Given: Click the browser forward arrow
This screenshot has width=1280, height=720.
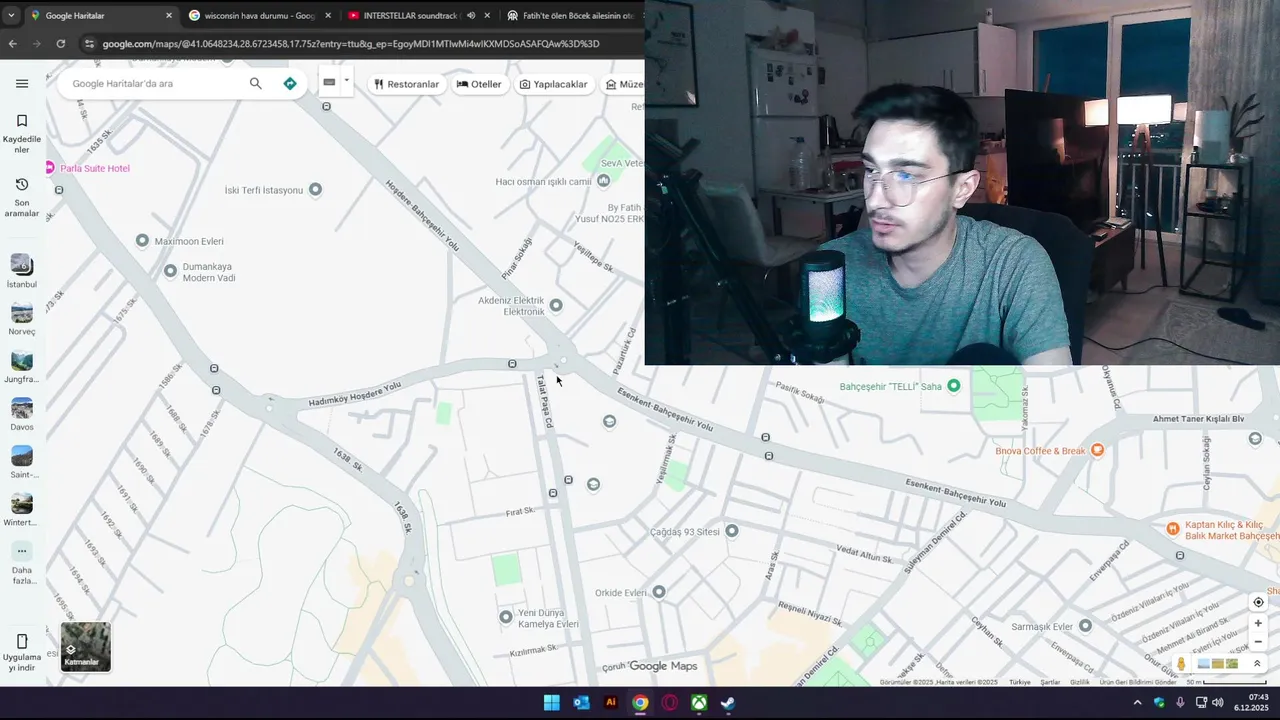Looking at the screenshot, I should pyautogui.click(x=36, y=44).
